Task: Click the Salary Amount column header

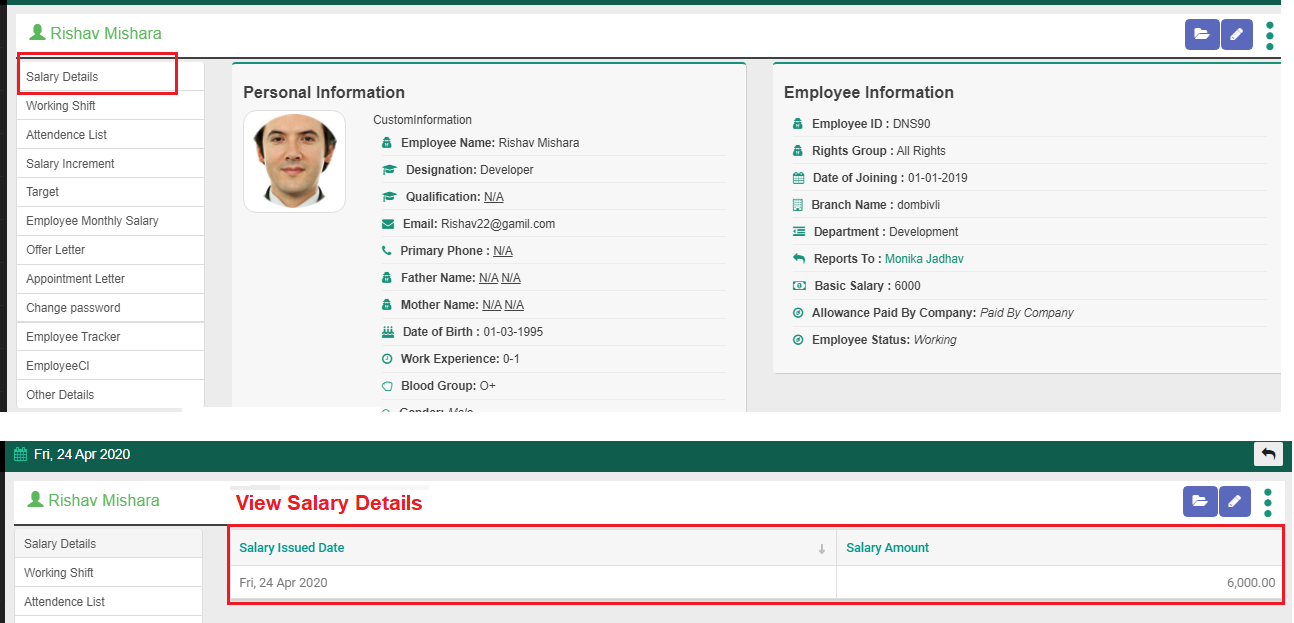Action: [x=887, y=547]
